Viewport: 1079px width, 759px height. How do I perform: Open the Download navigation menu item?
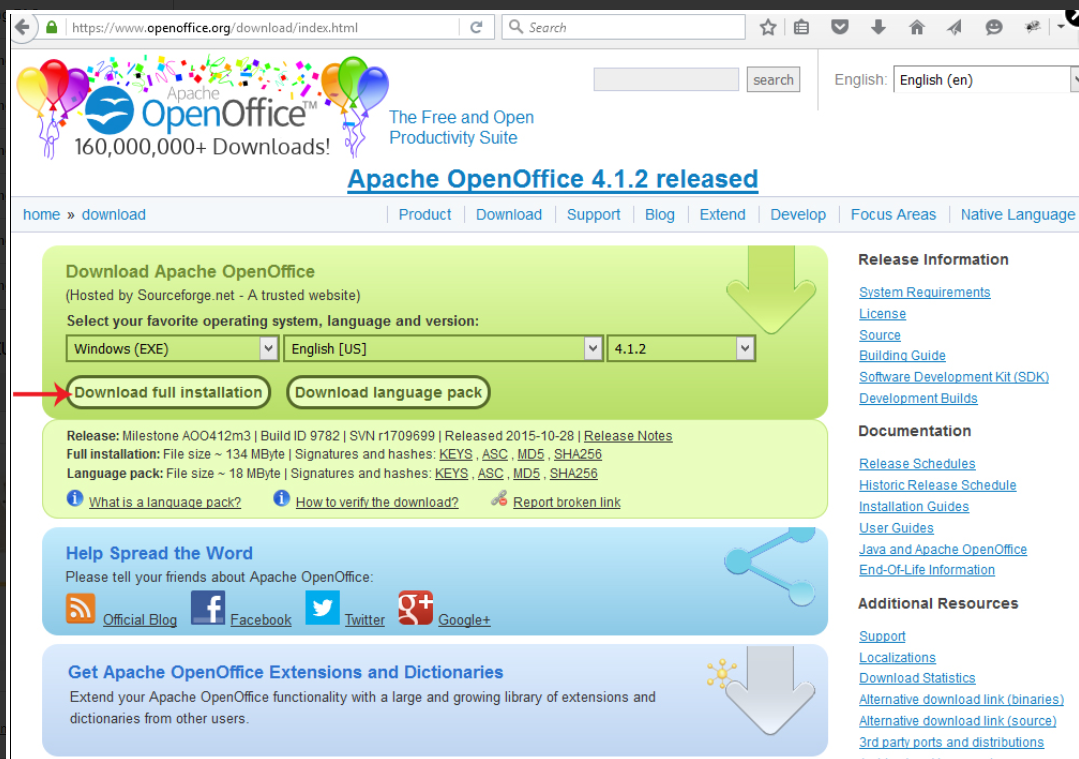(x=509, y=215)
